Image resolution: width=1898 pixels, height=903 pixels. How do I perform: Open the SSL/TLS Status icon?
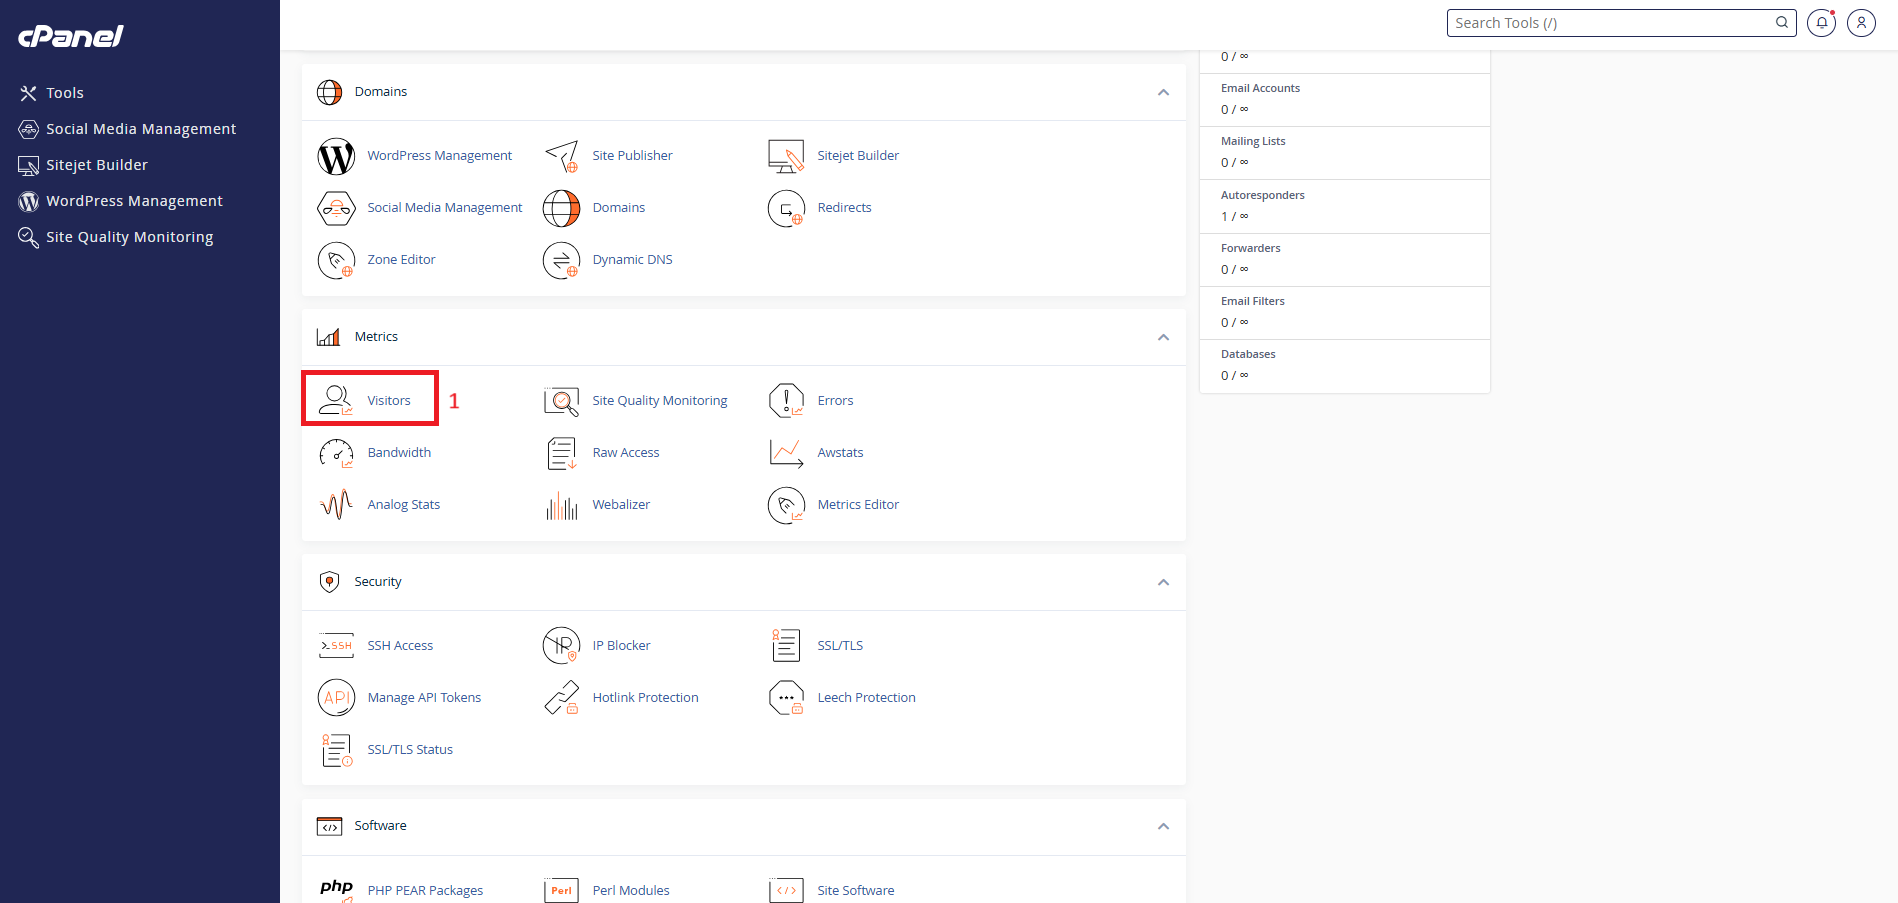[x=337, y=750]
